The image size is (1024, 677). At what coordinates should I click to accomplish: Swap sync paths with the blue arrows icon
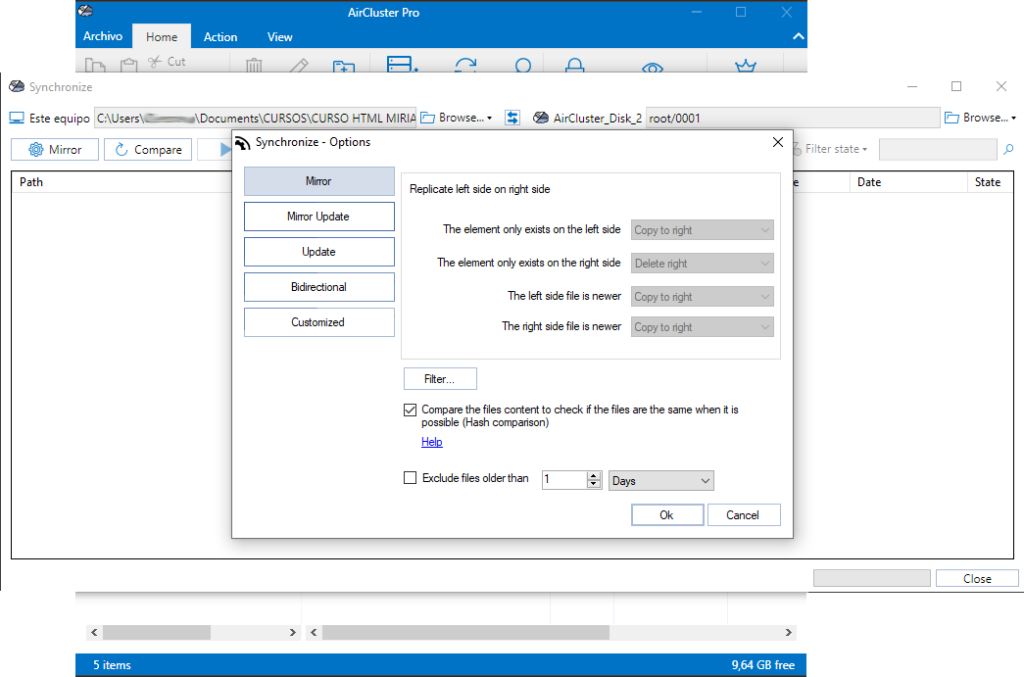[512, 117]
